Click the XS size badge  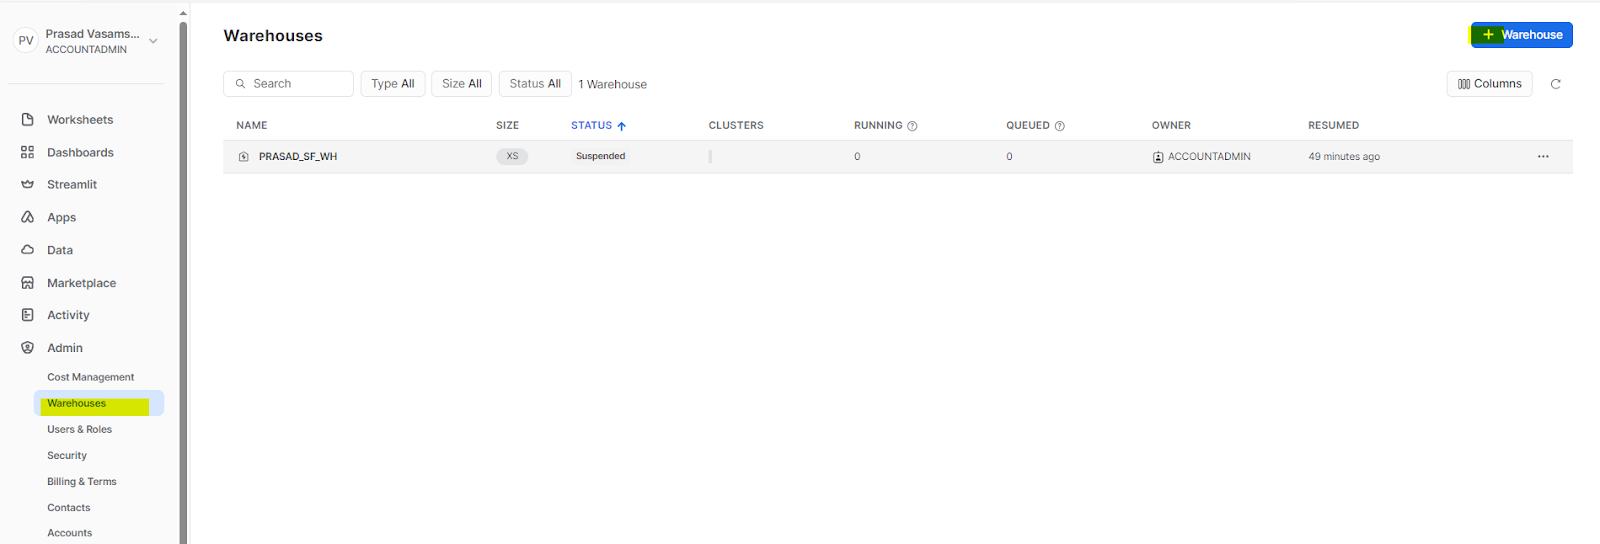click(512, 156)
